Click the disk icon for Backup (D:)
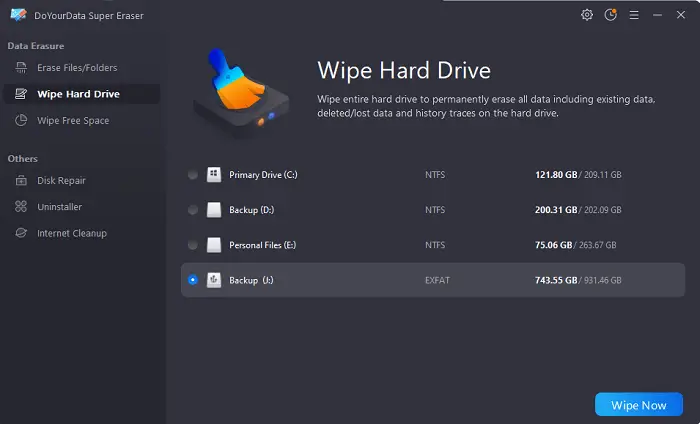Image resolution: width=700 pixels, height=424 pixels. [x=214, y=210]
